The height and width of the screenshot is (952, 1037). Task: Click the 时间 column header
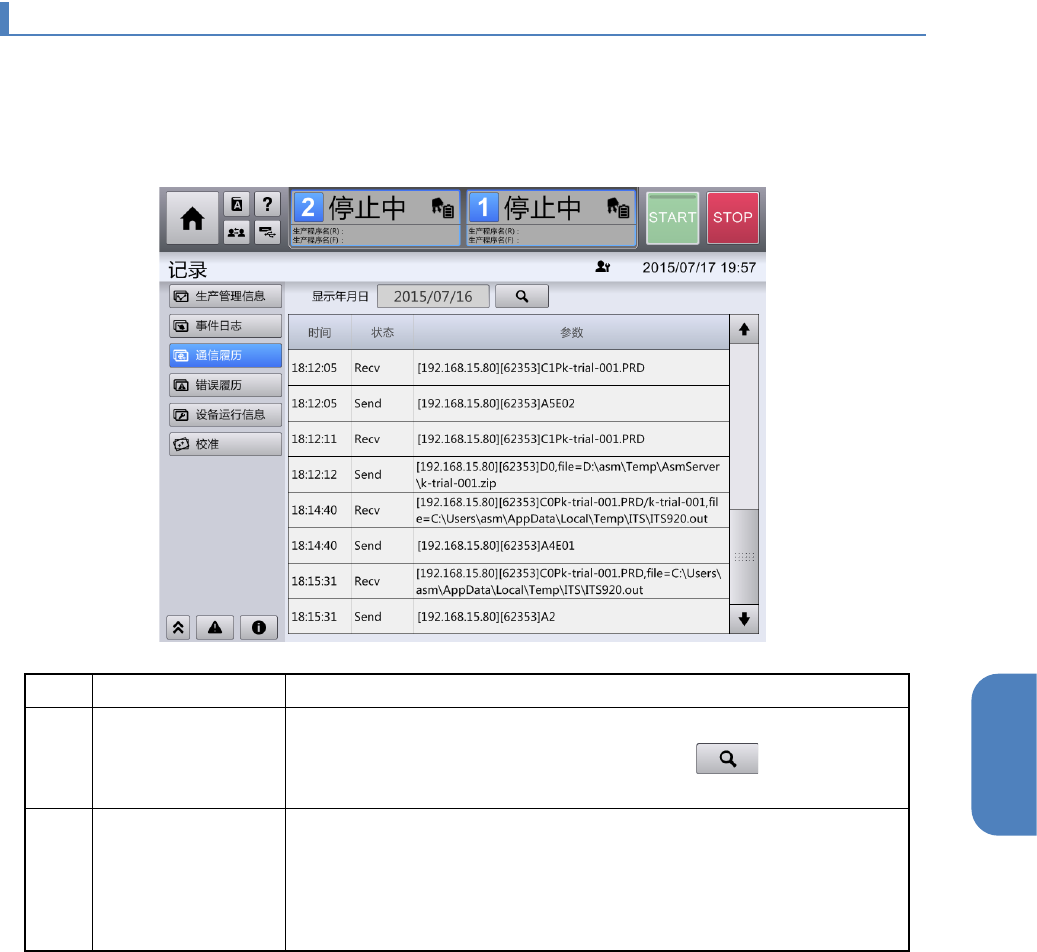click(x=319, y=332)
